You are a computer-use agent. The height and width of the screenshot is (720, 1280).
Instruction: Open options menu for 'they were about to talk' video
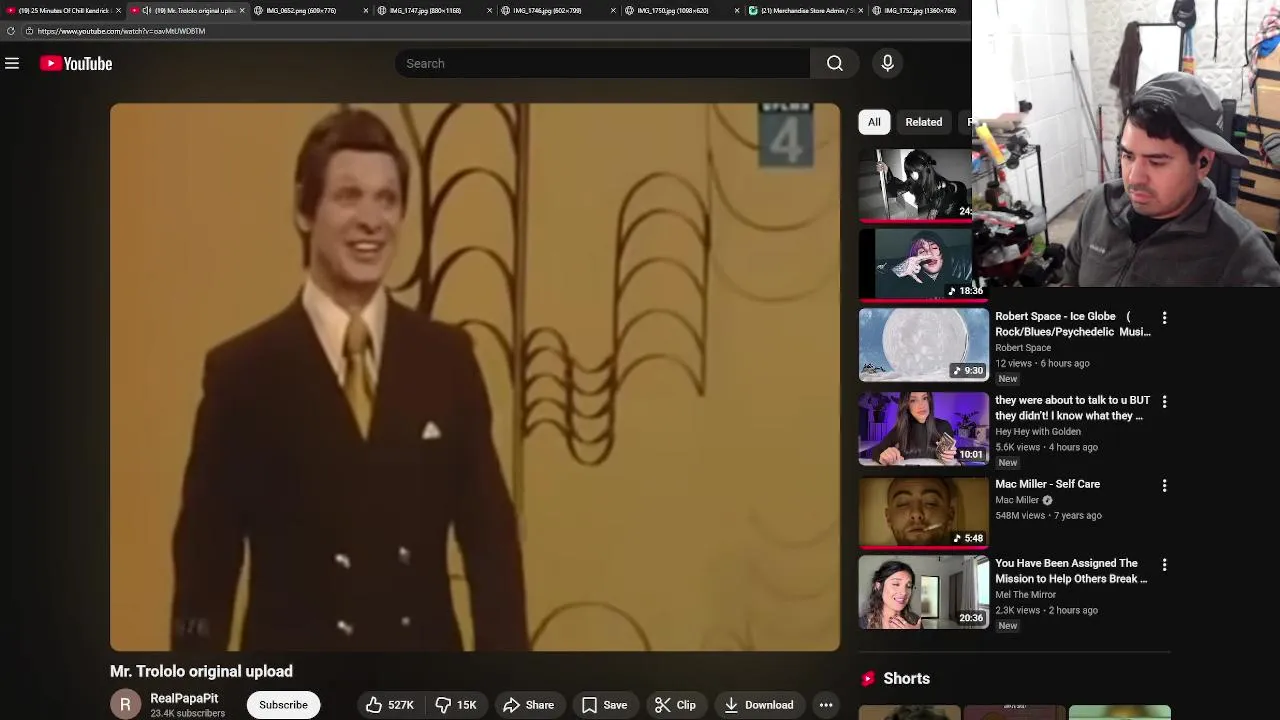coord(1164,402)
